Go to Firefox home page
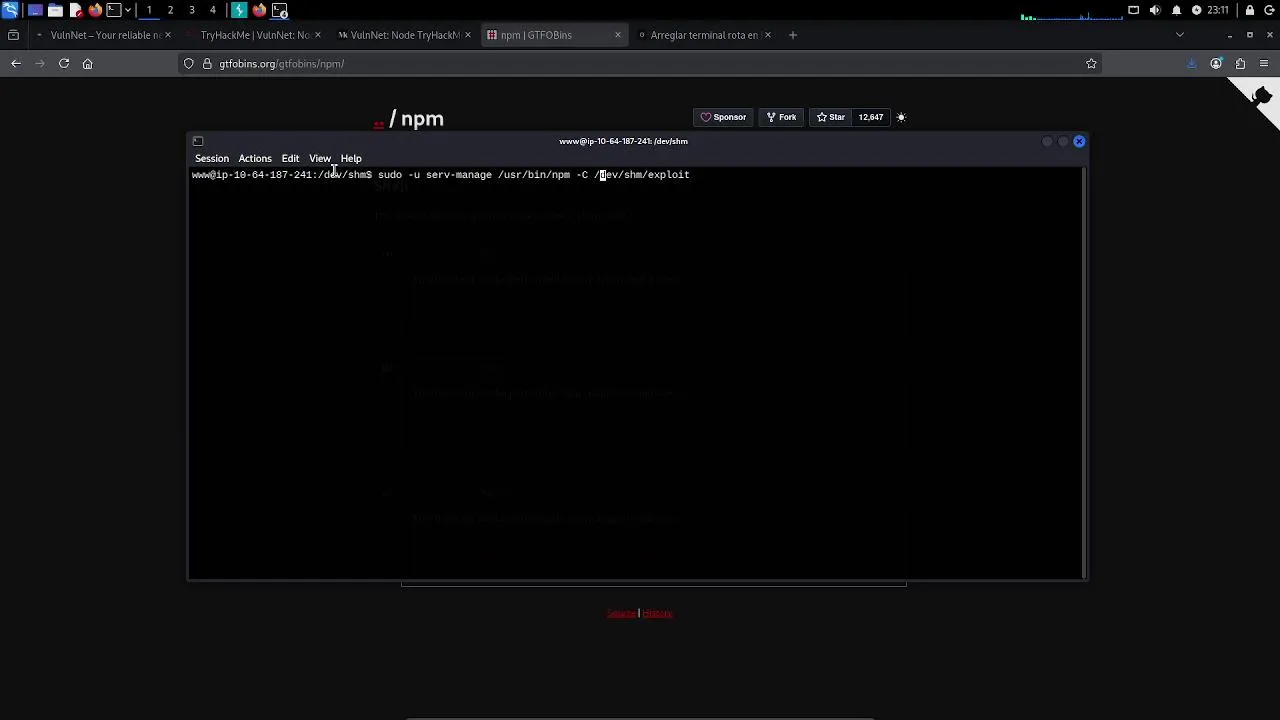This screenshot has width=1280, height=720. [x=87, y=64]
